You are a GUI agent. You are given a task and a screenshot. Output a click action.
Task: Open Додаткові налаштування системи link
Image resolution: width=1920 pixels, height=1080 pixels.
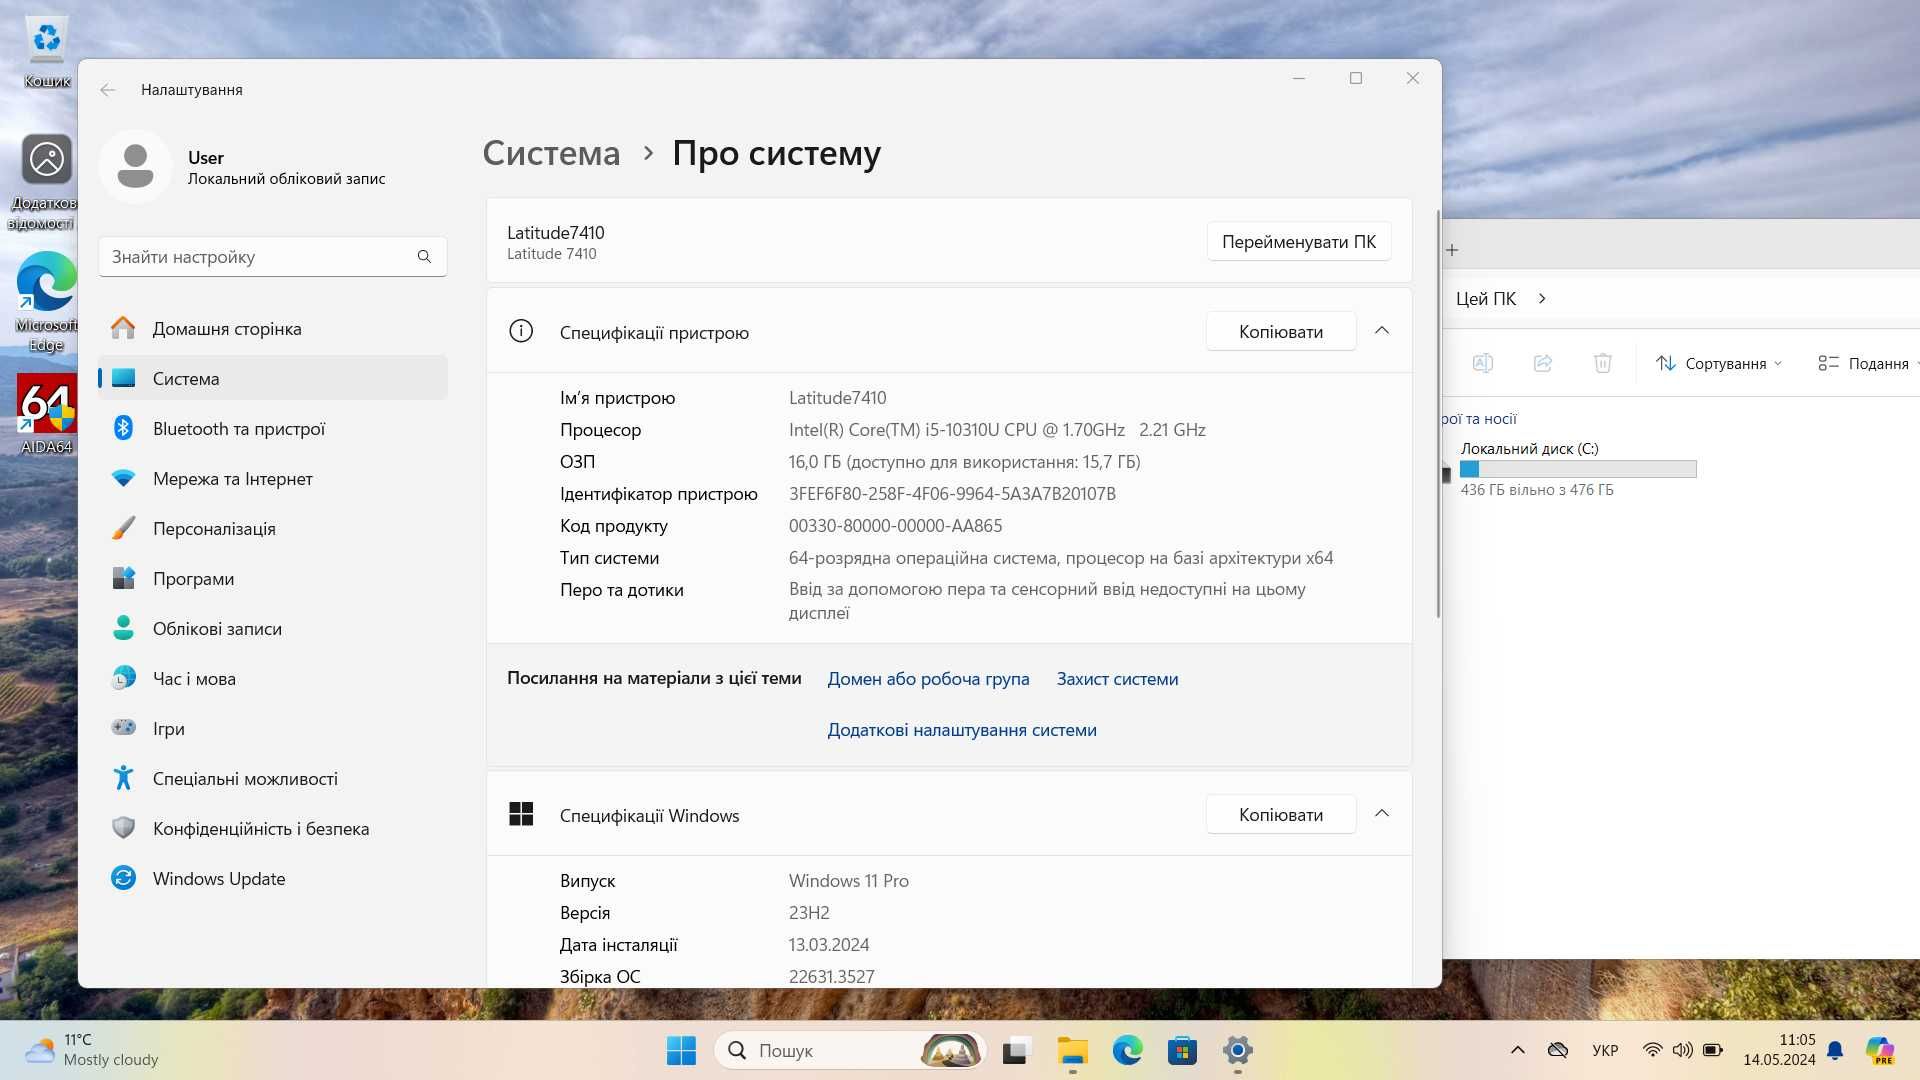[x=962, y=730]
